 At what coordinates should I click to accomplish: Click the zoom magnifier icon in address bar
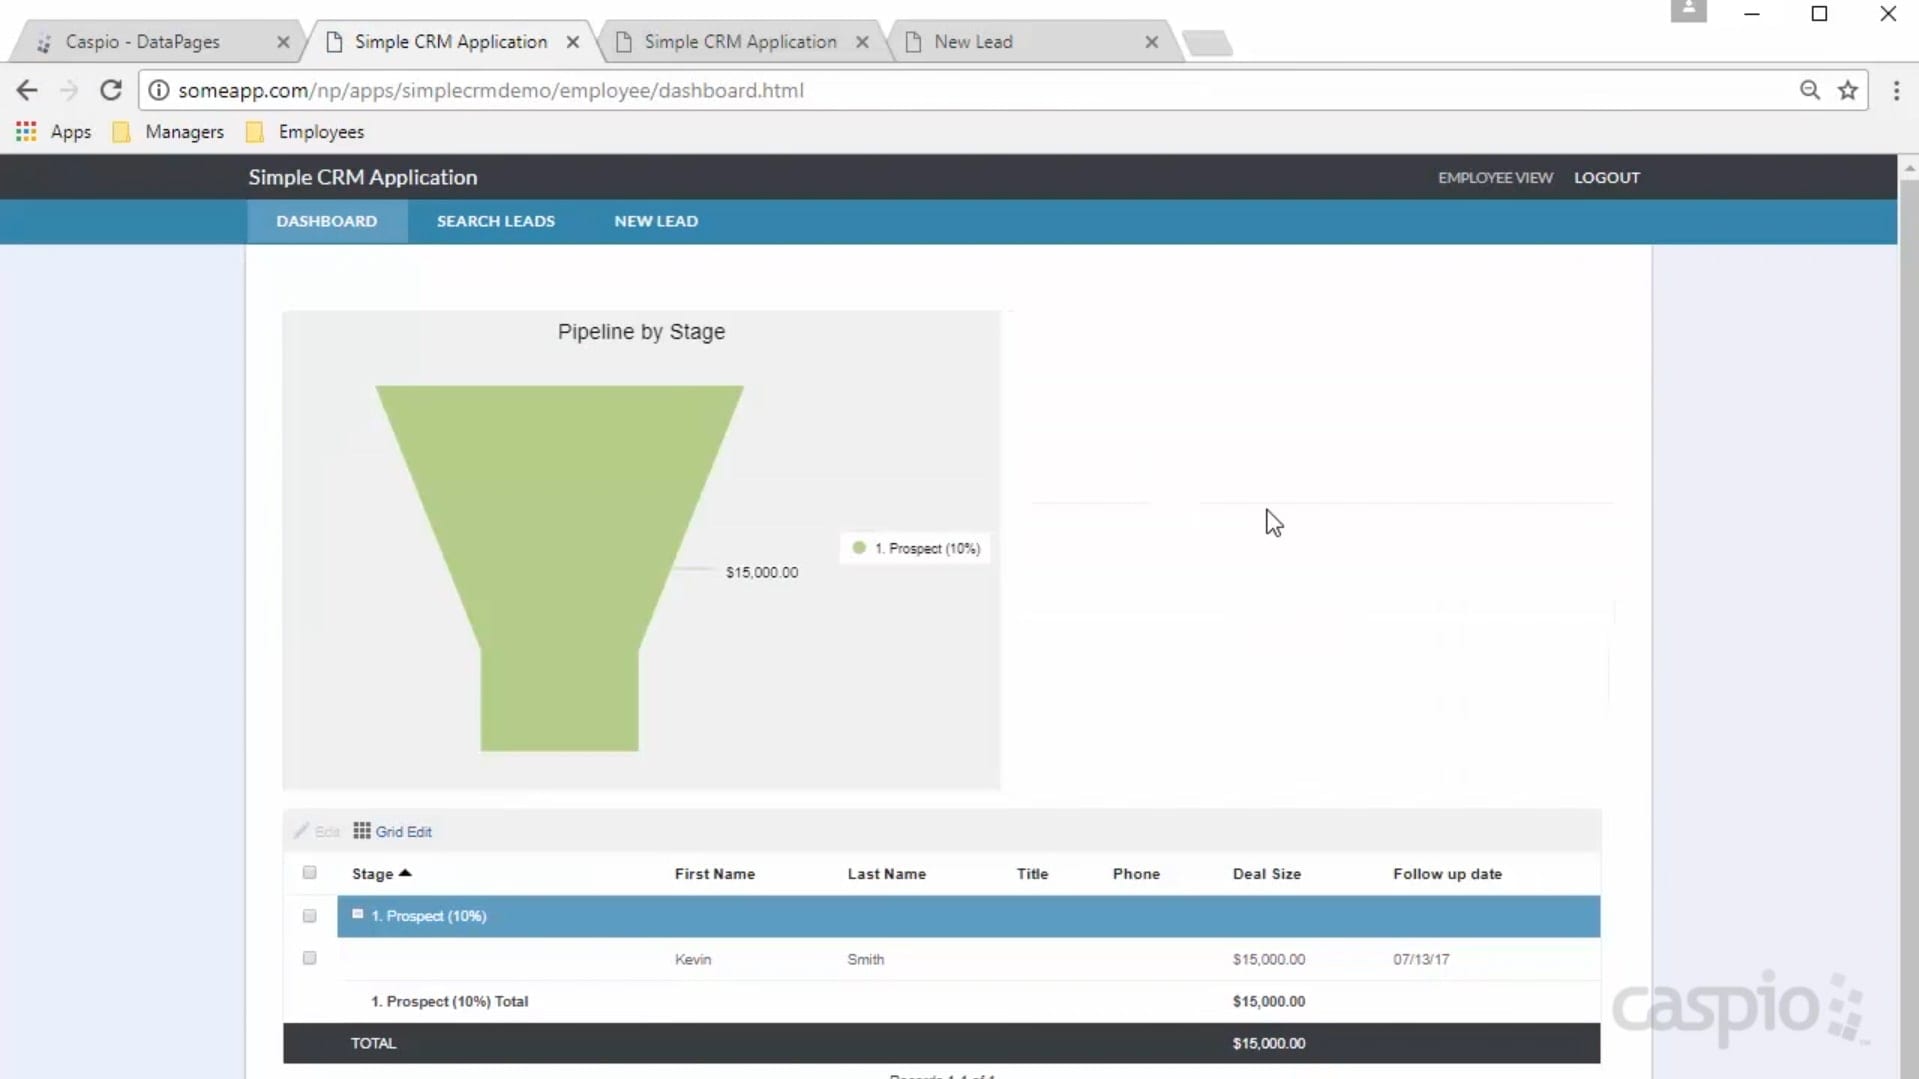1809,90
